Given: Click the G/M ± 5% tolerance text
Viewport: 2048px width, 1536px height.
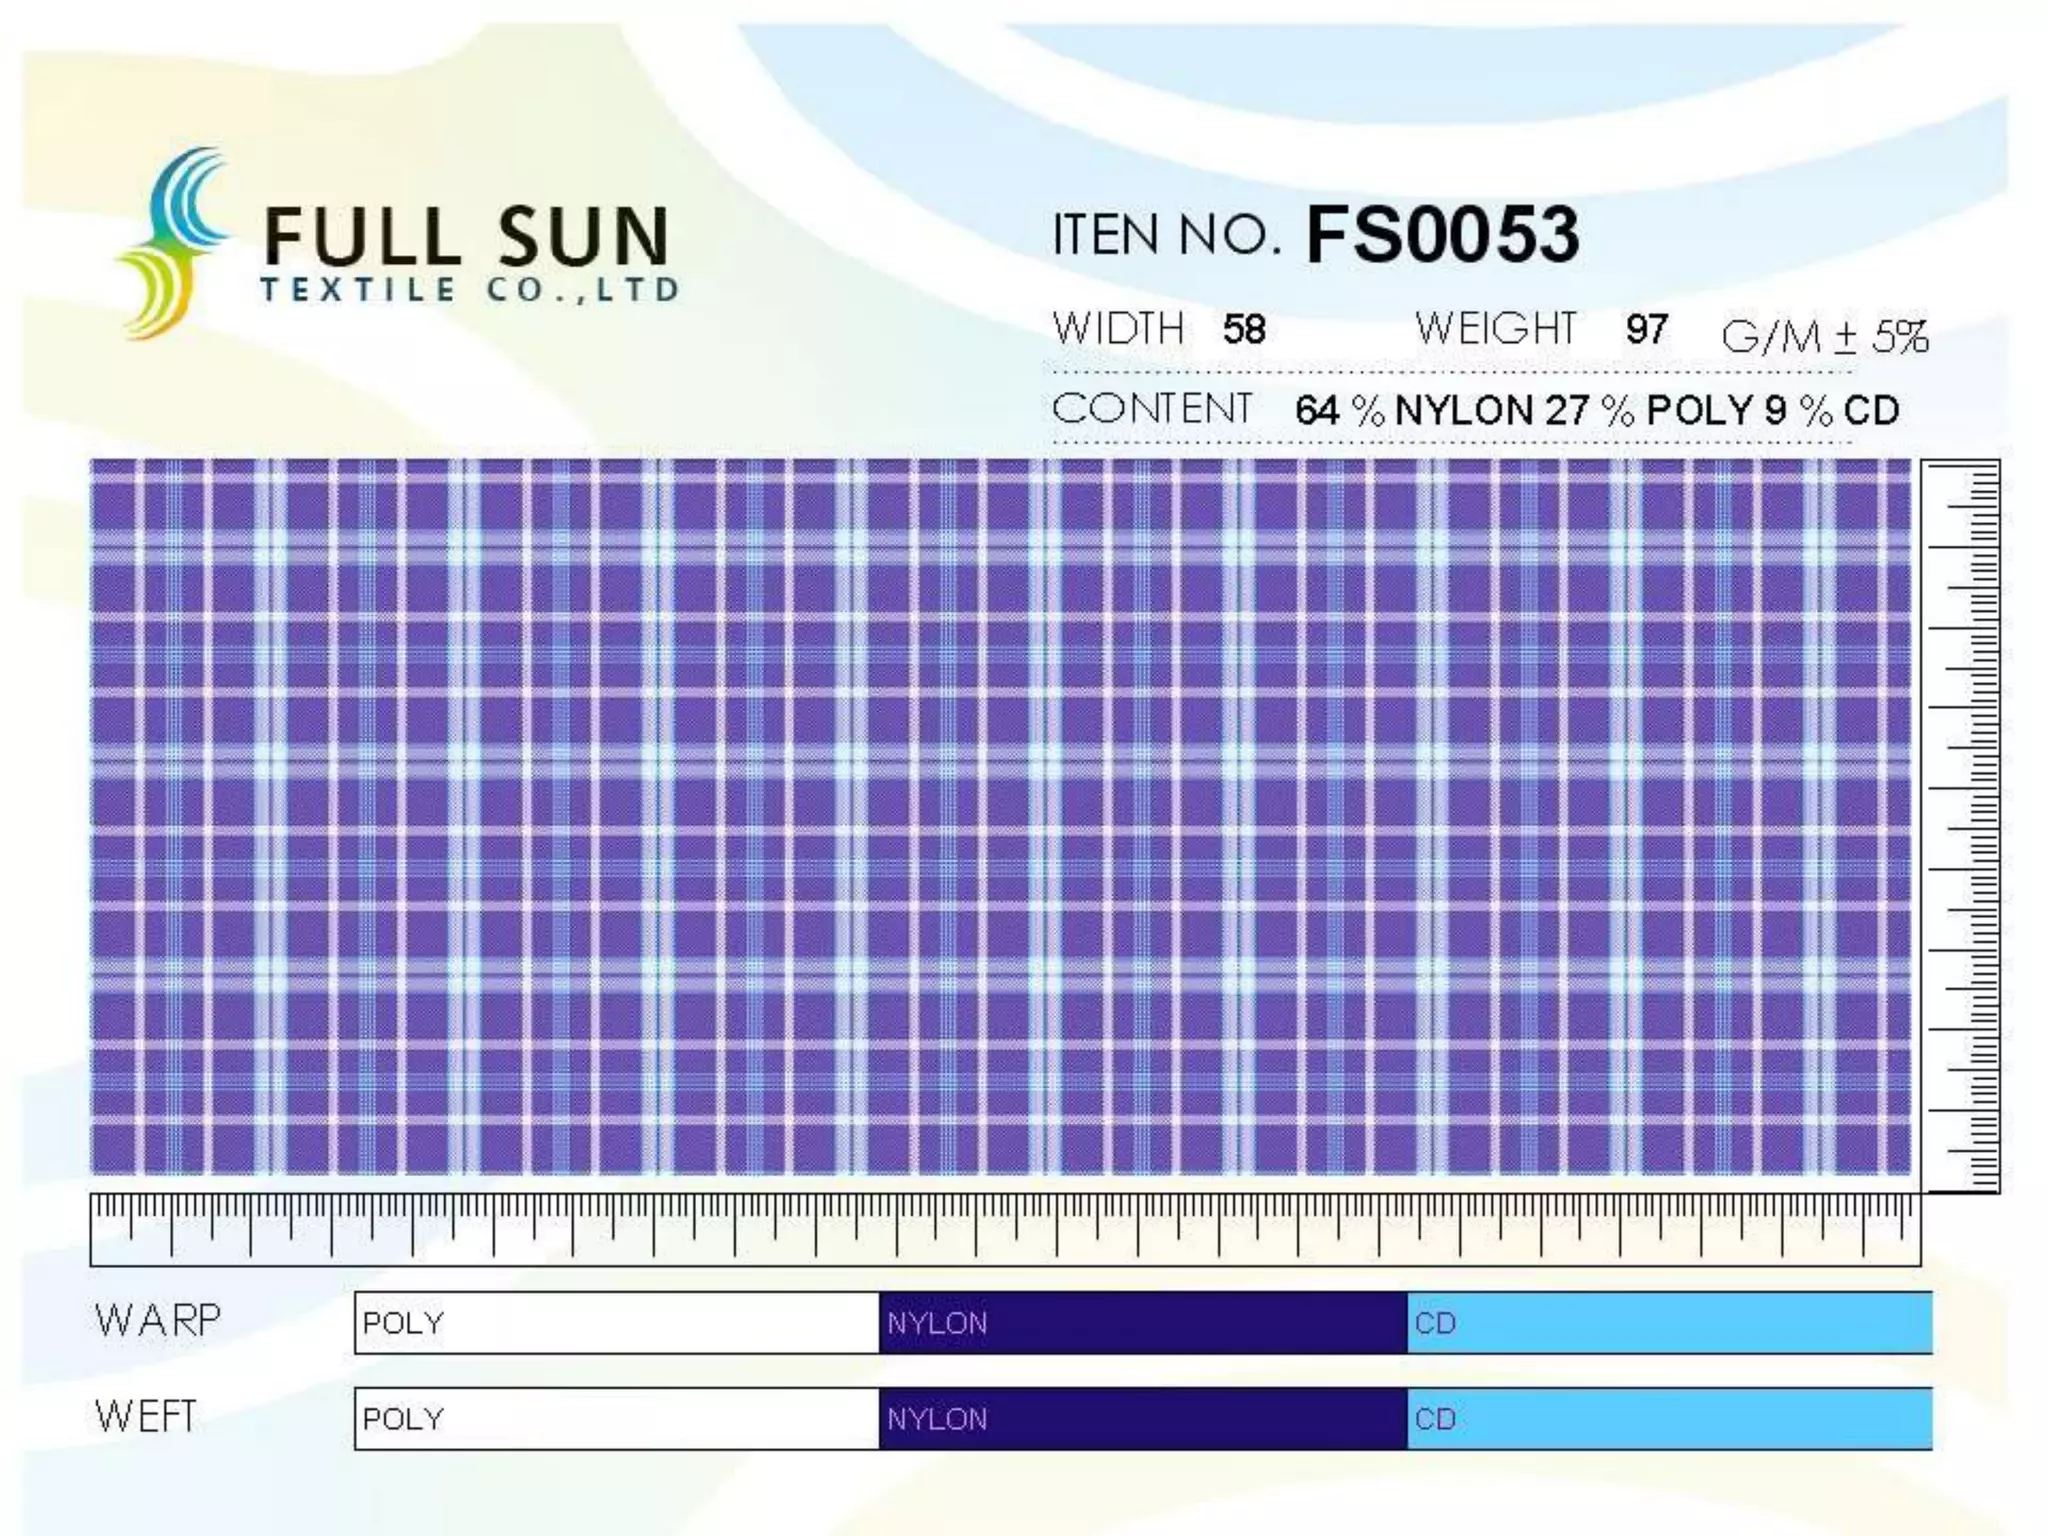Looking at the screenshot, I should click(1824, 336).
